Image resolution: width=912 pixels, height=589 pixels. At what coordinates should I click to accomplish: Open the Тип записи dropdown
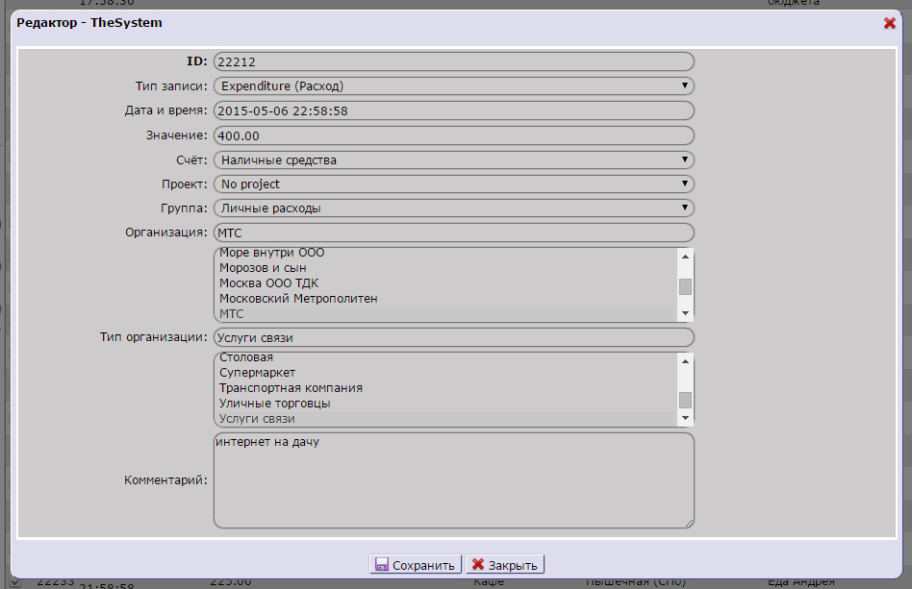453,86
